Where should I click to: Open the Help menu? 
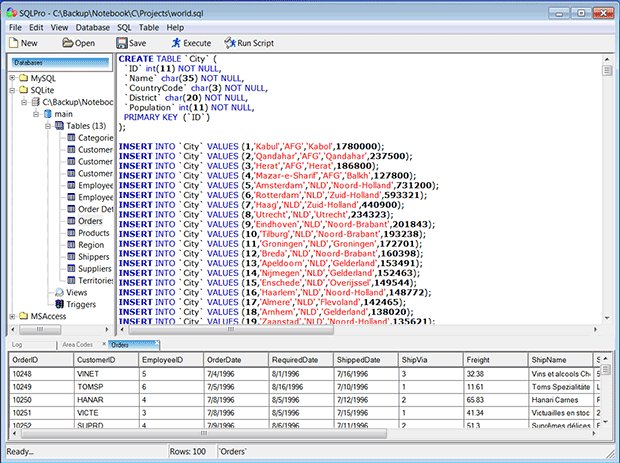[x=175, y=28]
